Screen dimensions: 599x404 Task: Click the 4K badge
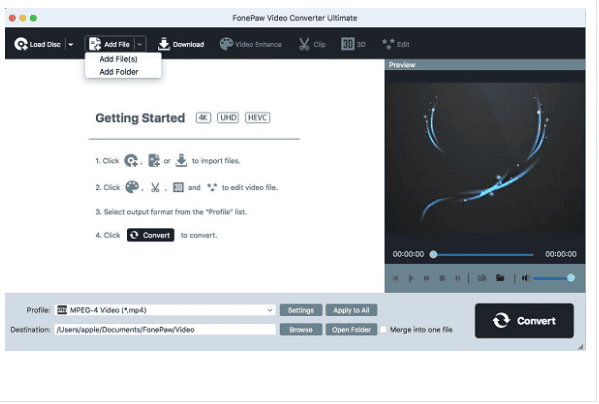(203, 118)
